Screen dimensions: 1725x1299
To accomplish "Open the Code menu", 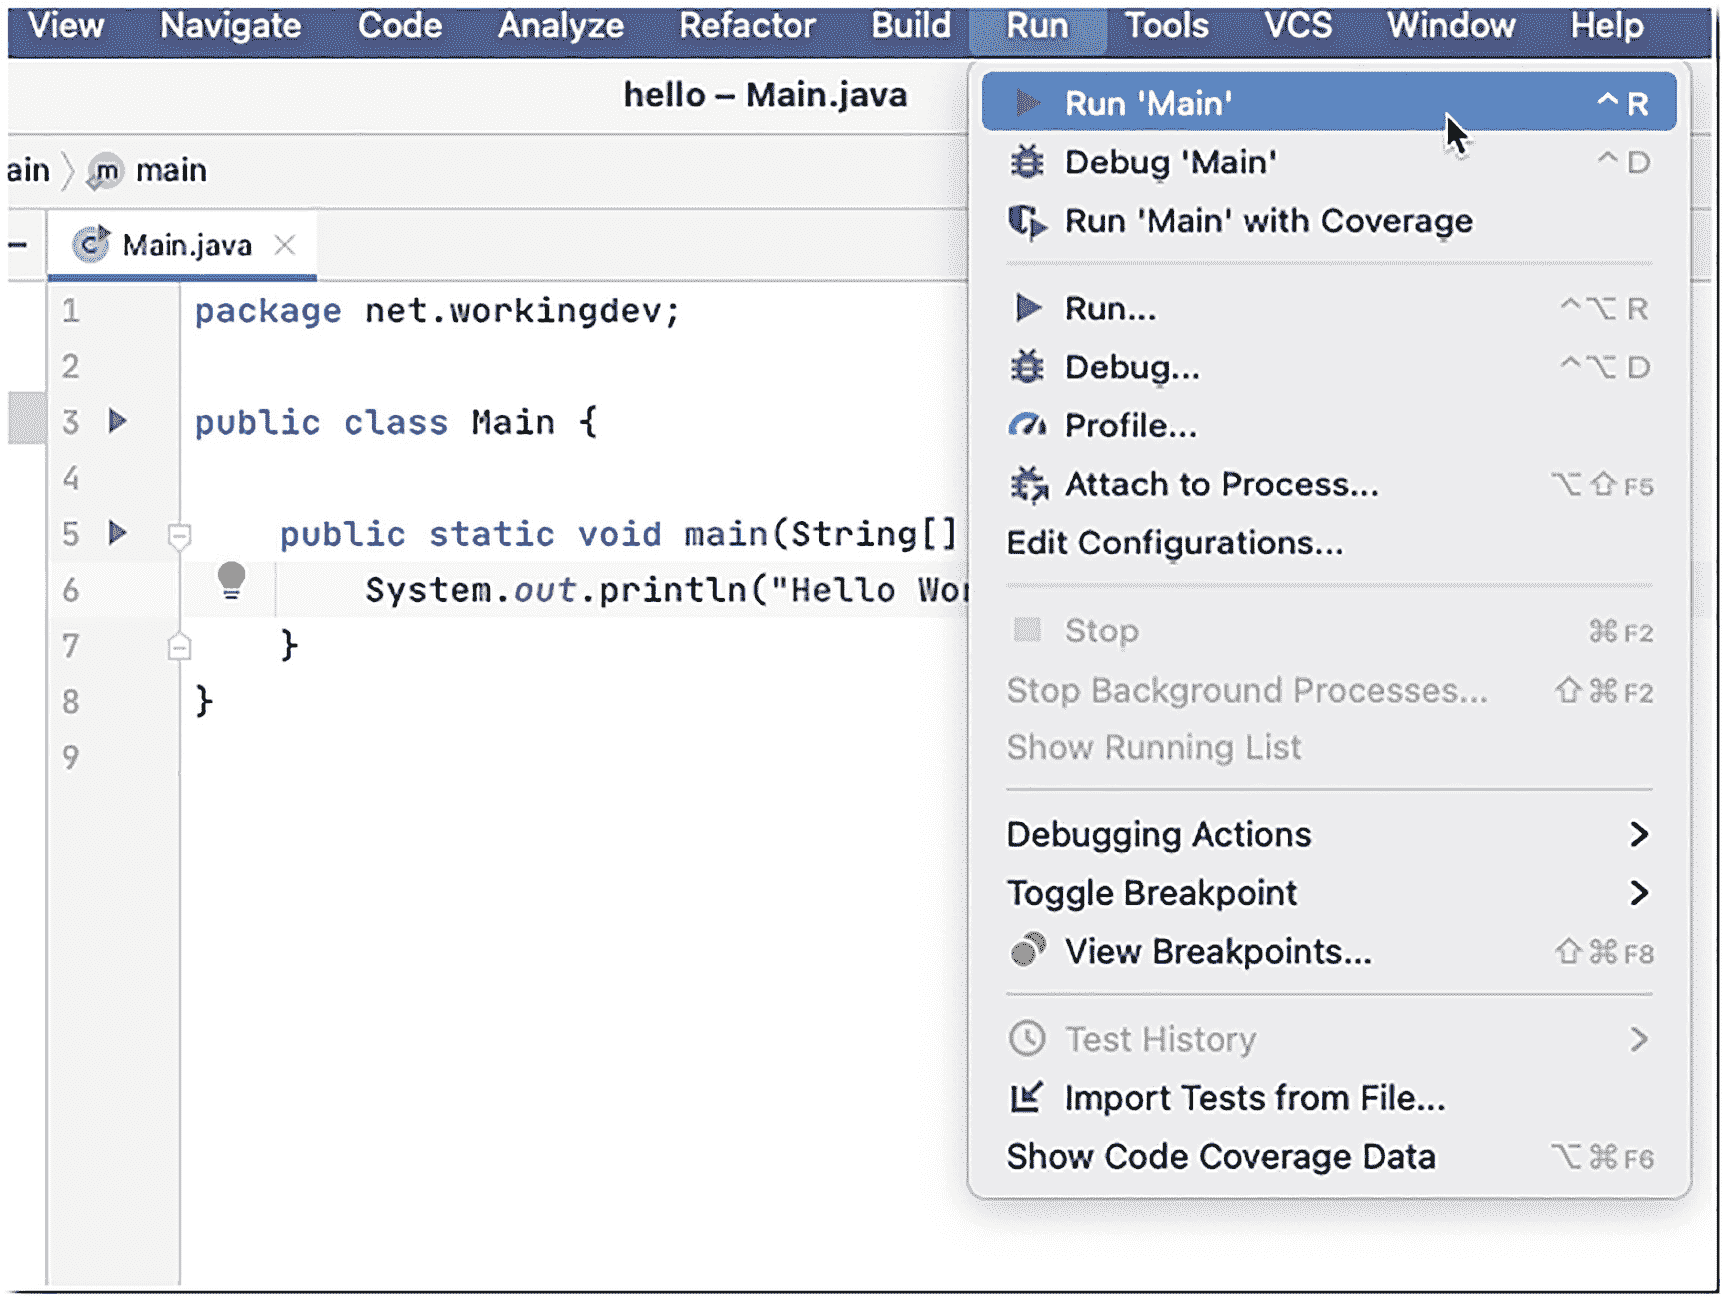I will click(x=400, y=26).
